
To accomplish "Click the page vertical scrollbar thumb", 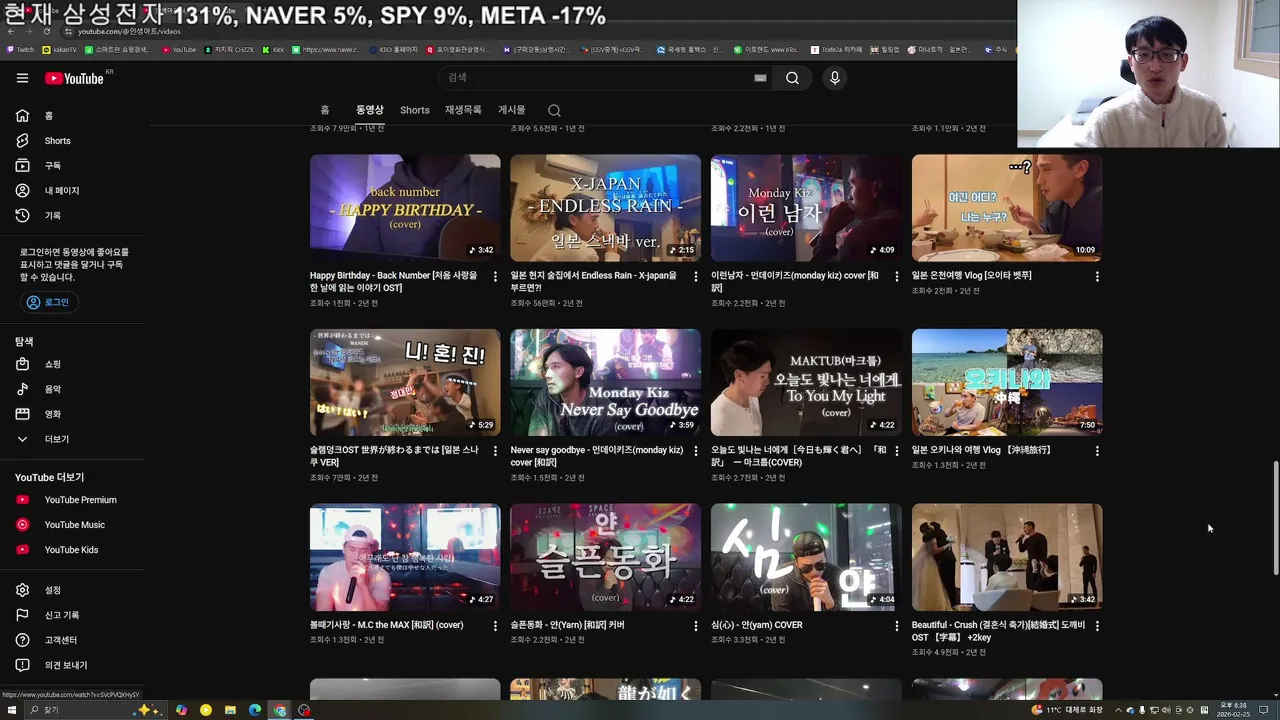I will pyautogui.click(x=1274, y=517).
